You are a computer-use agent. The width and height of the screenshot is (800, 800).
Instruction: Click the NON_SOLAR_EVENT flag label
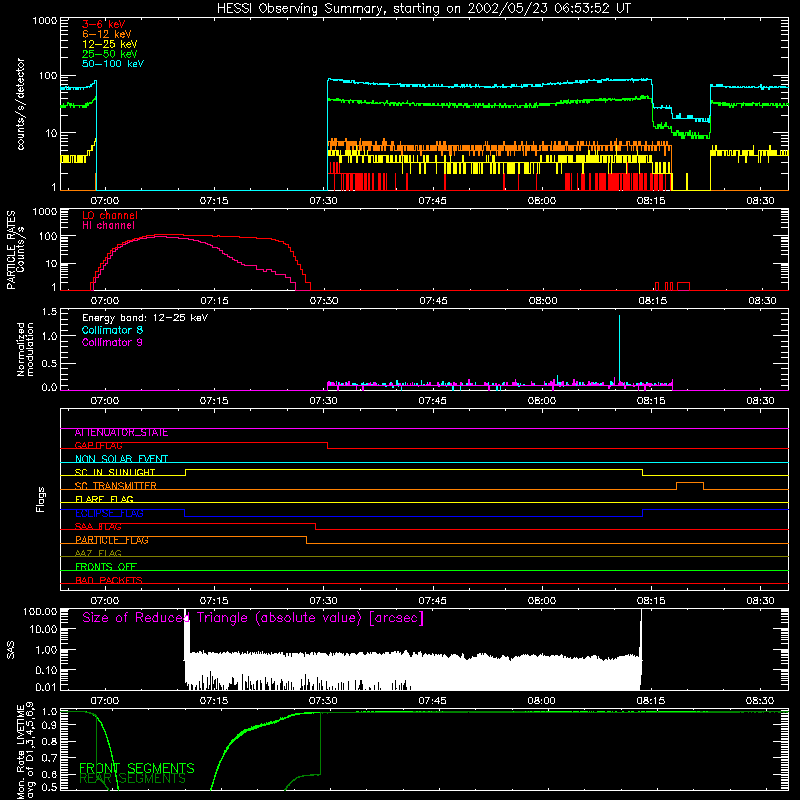coord(121,459)
